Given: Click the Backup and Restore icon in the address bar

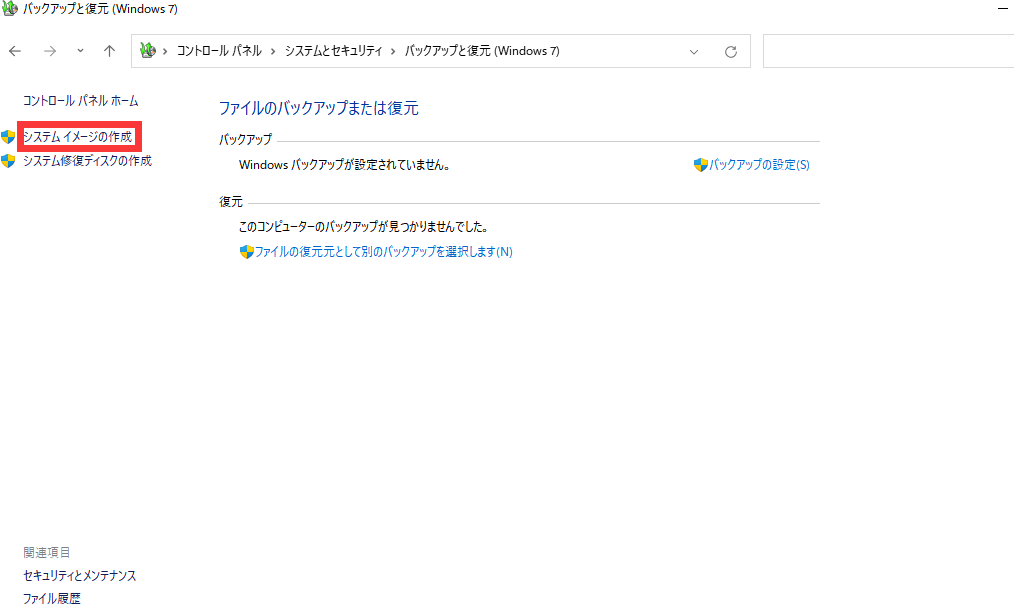Looking at the screenshot, I should click(x=148, y=50).
